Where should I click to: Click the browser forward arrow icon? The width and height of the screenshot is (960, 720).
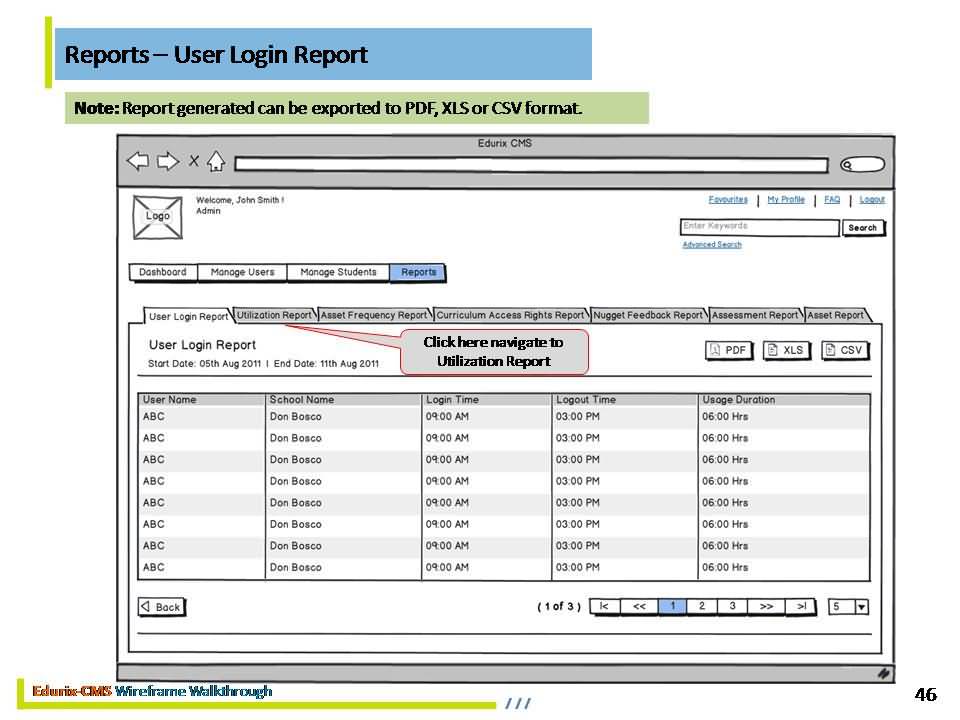(x=168, y=161)
